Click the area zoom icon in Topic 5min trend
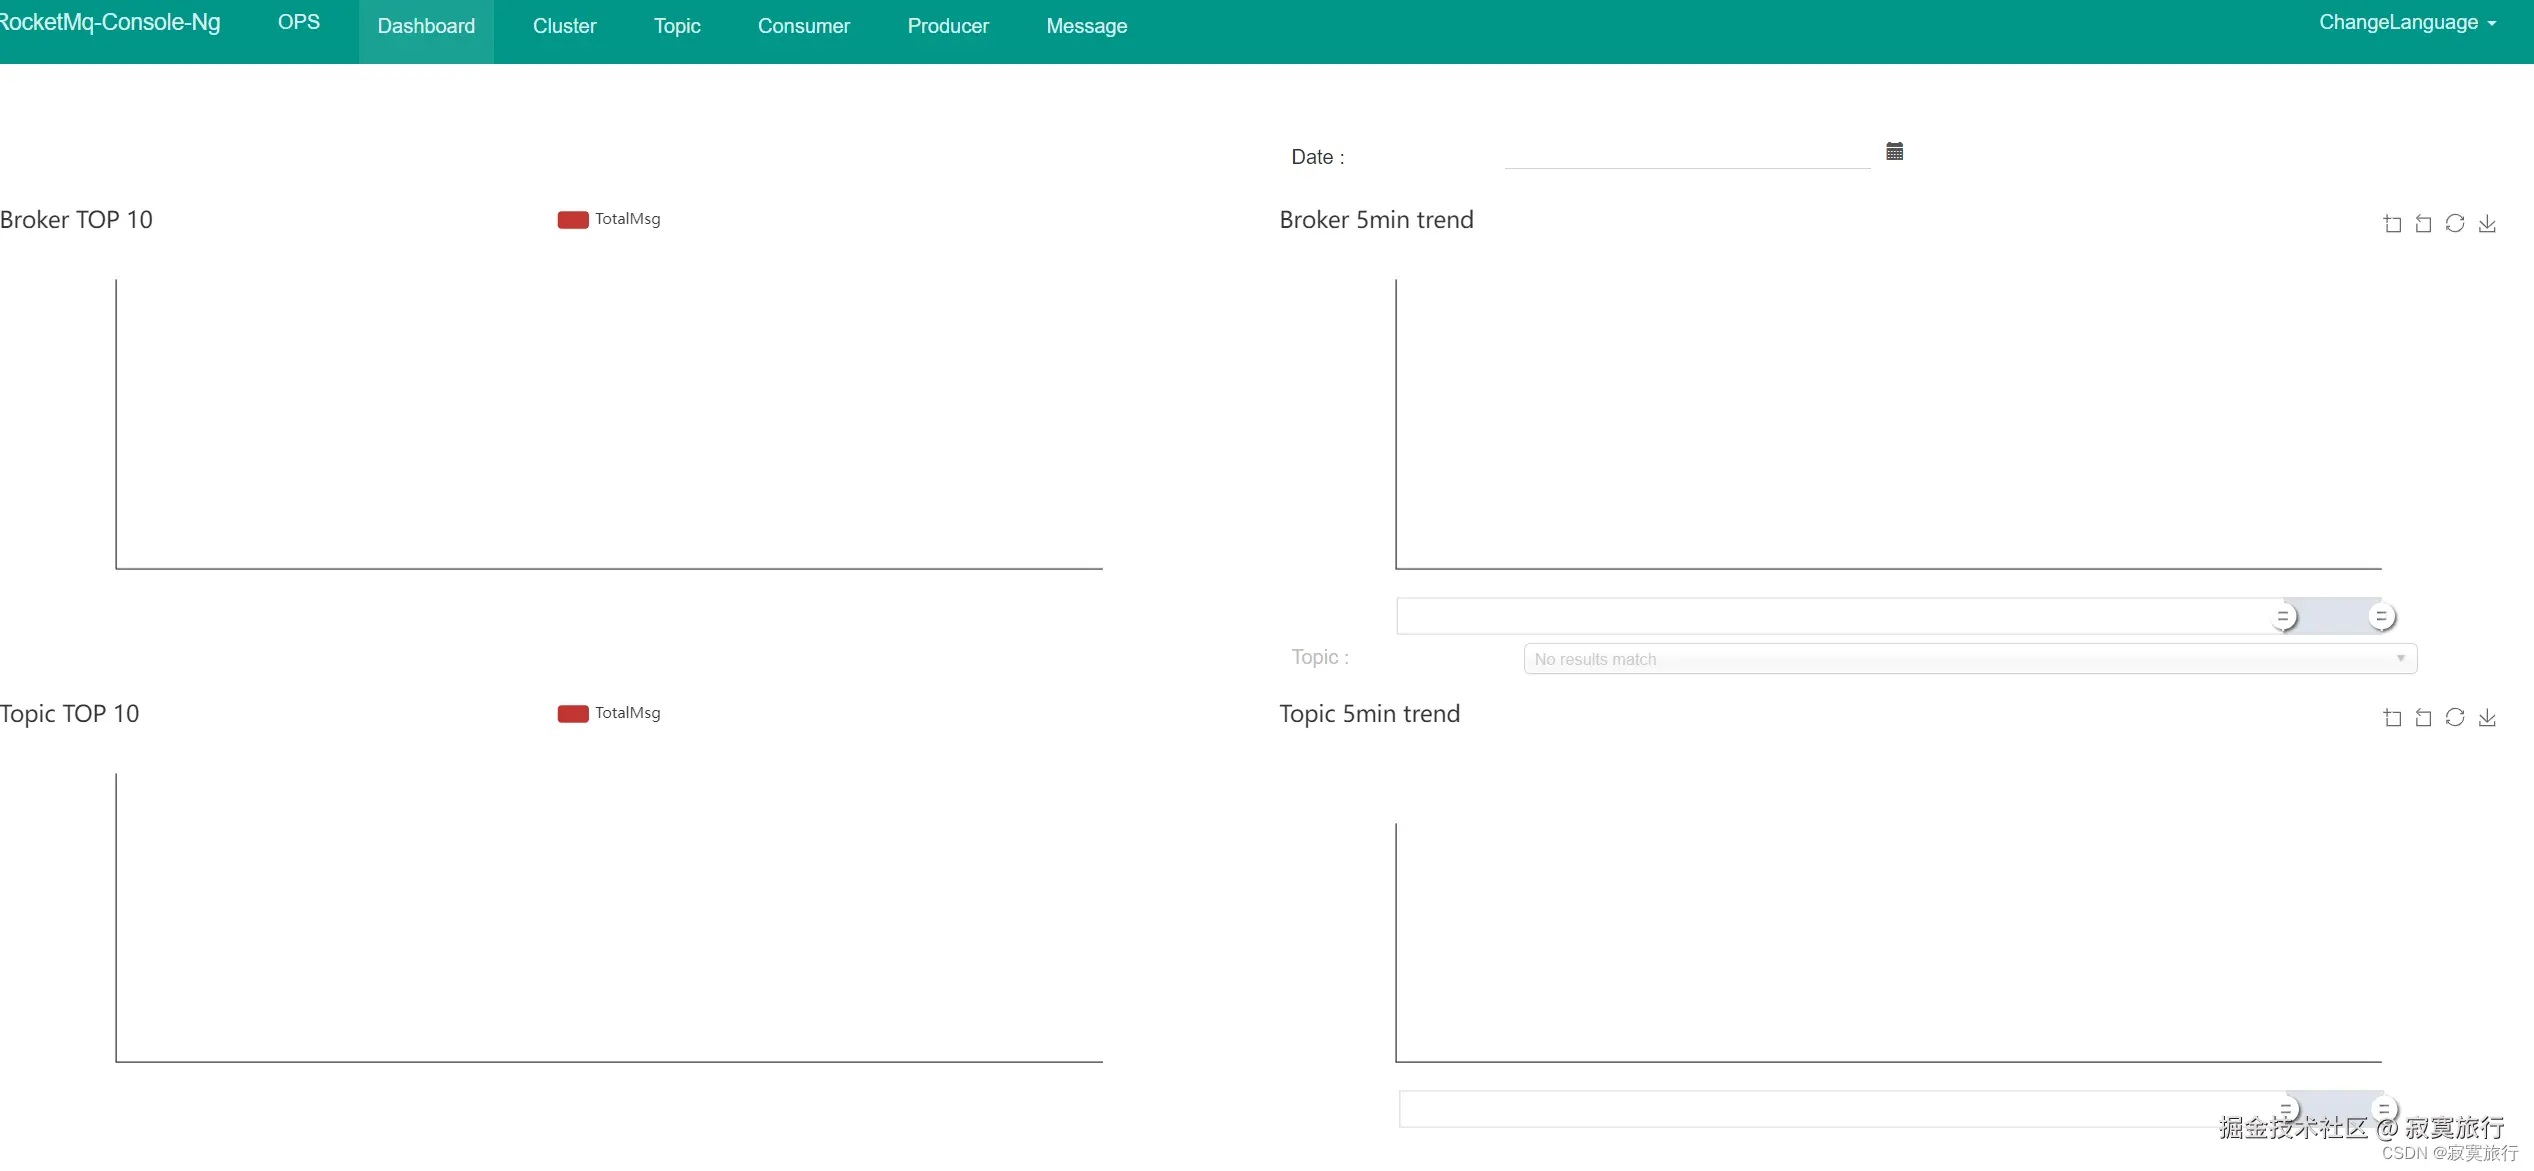This screenshot has width=2534, height=1171. [2392, 718]
